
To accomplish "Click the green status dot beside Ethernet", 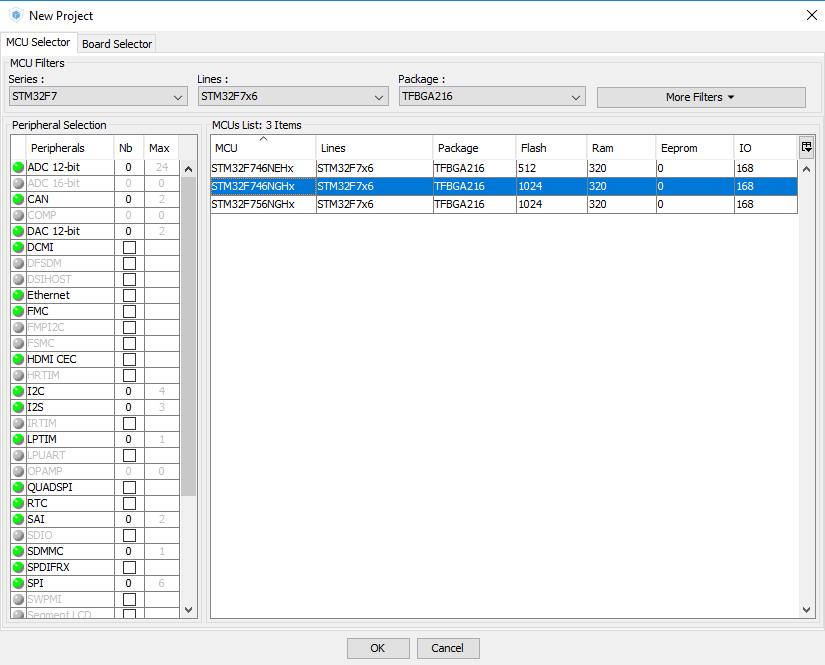I will pos(18,295).
